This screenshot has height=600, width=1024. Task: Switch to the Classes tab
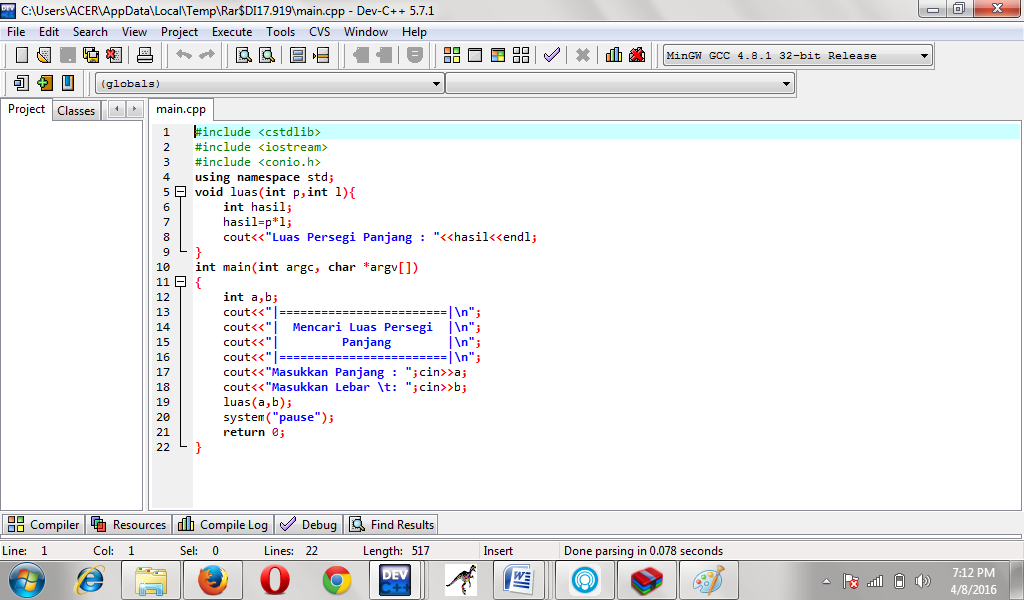point(76,110)
